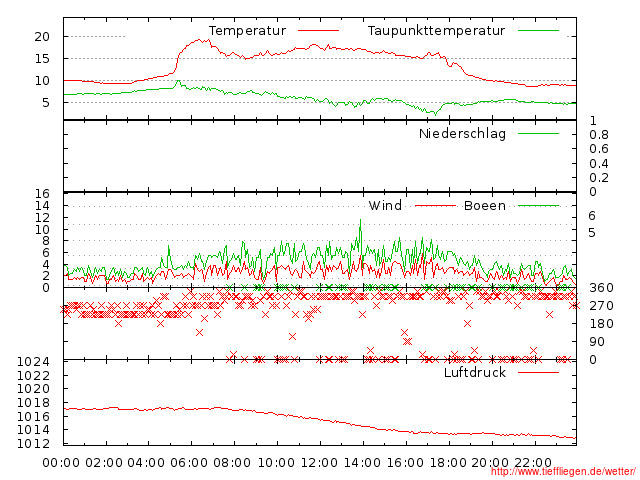Click the 10:00 time axis label
Screen dimensions: 640x480
pyautogui.click(x=276, y=463)
